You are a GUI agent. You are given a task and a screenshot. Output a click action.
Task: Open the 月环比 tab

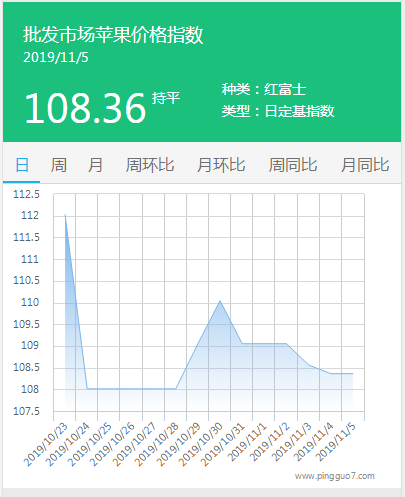[x=221, y=165]
